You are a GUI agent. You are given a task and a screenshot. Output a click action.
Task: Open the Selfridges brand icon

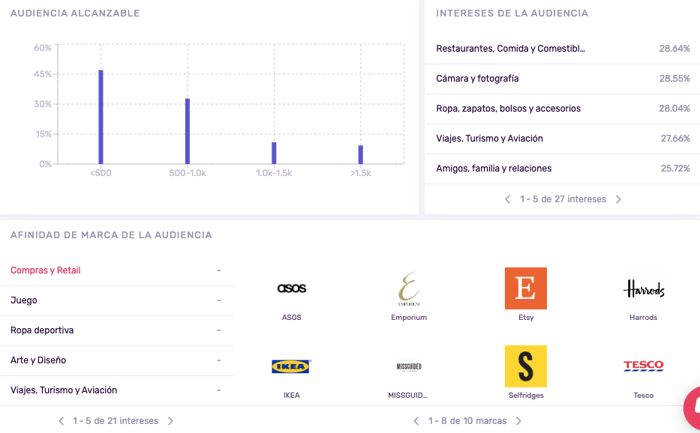(526, 366)
